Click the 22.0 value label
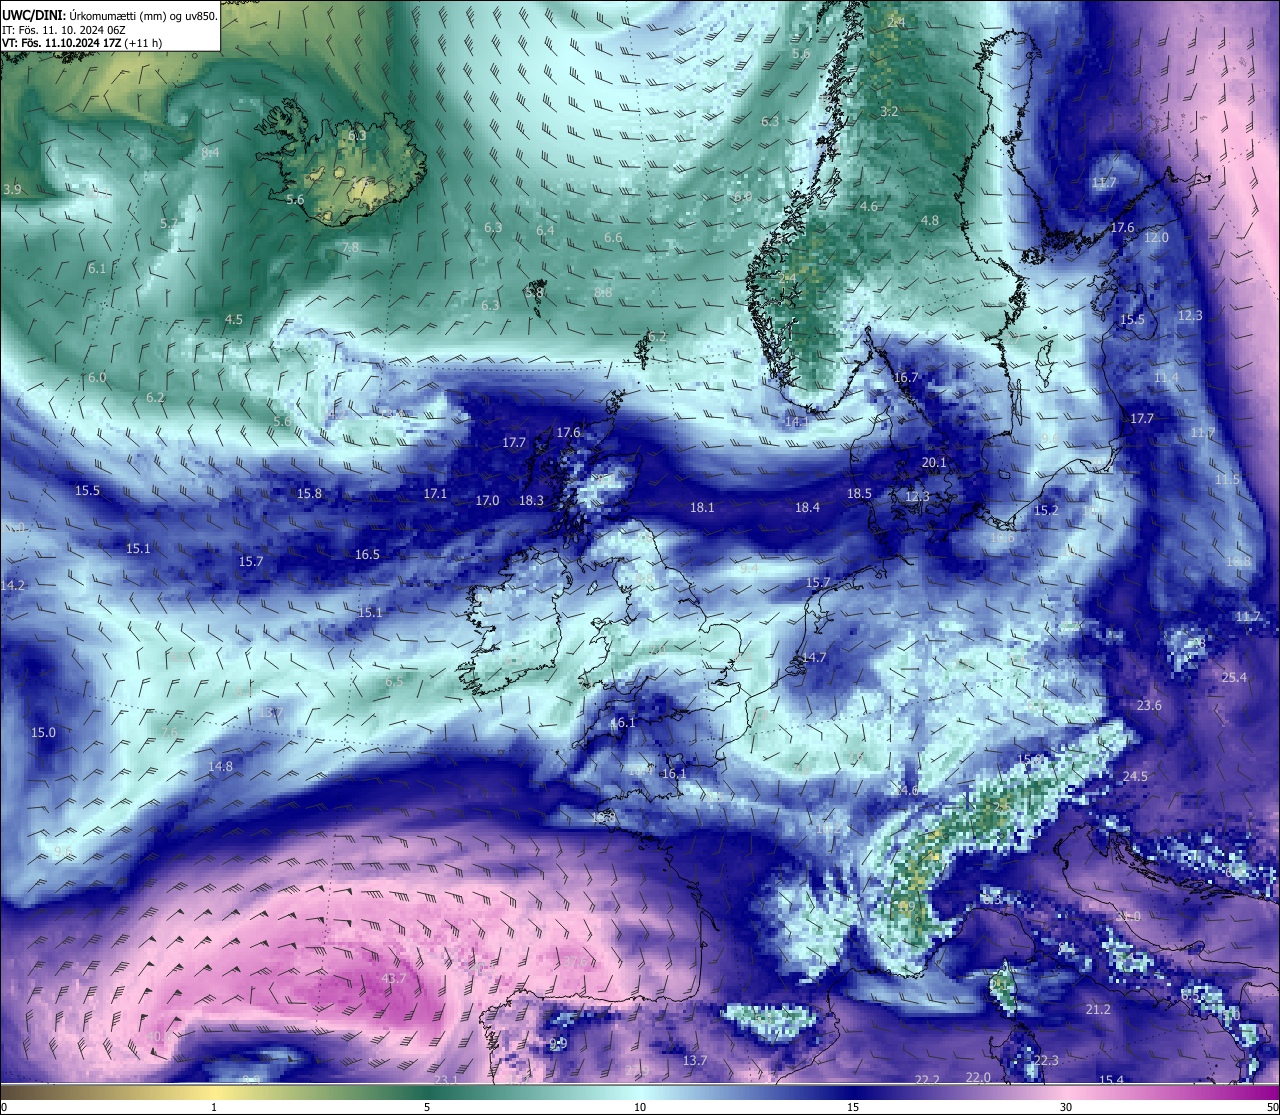 [978, 1077]
